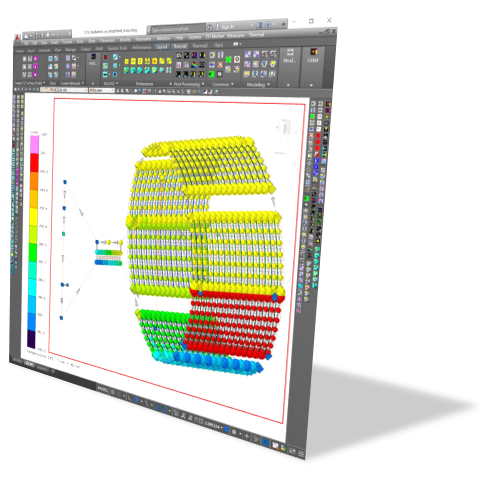
Task: Toggle snap mode in status bar
Action: point(119,394)
